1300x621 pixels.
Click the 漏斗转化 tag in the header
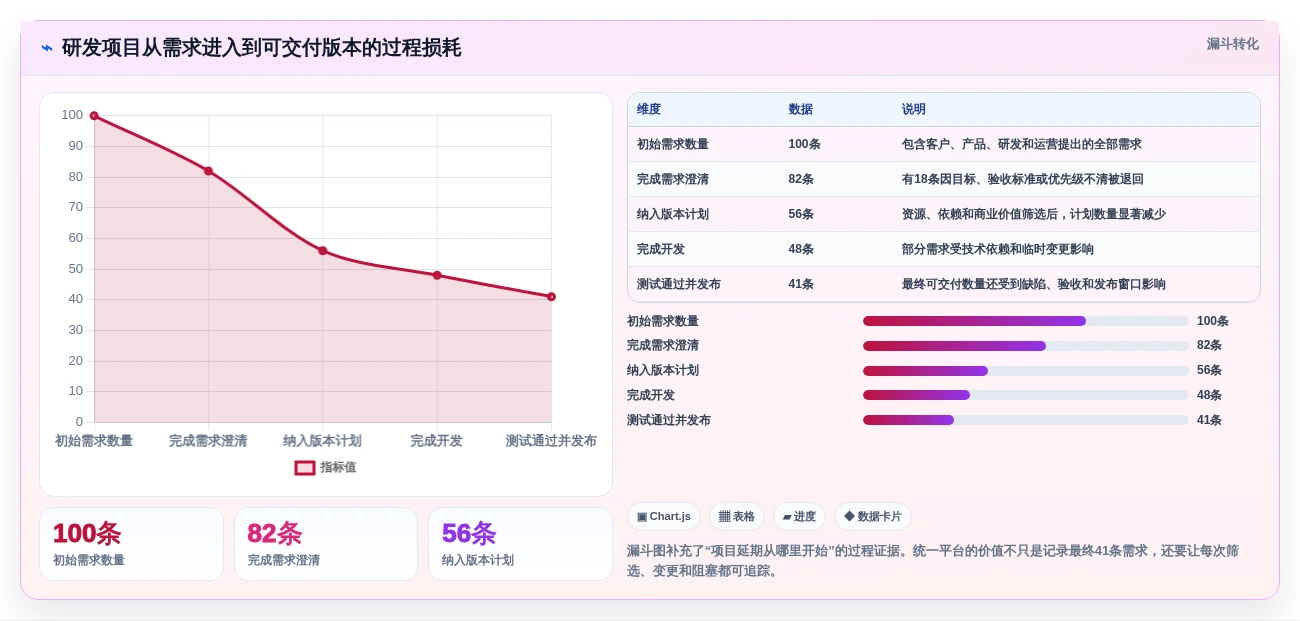click(1232, 44)
